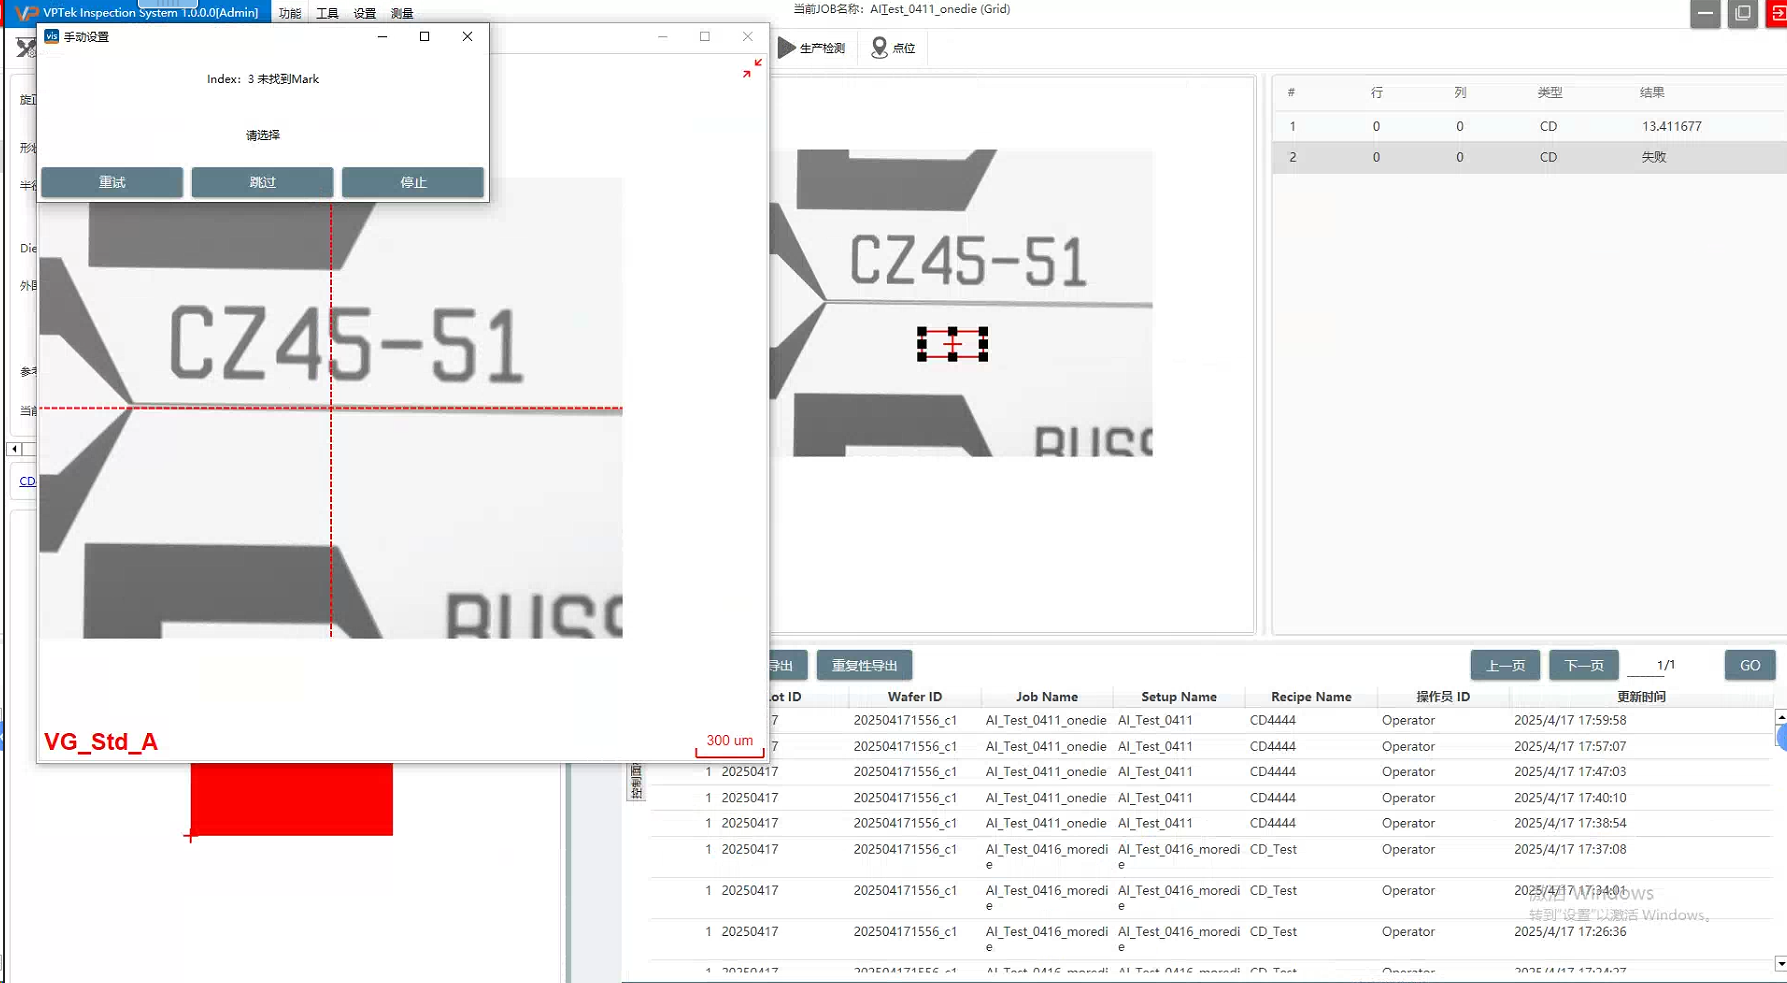Click the VPTek application logo icon
The image size is (1787, 983).
[x=26, y=13]
